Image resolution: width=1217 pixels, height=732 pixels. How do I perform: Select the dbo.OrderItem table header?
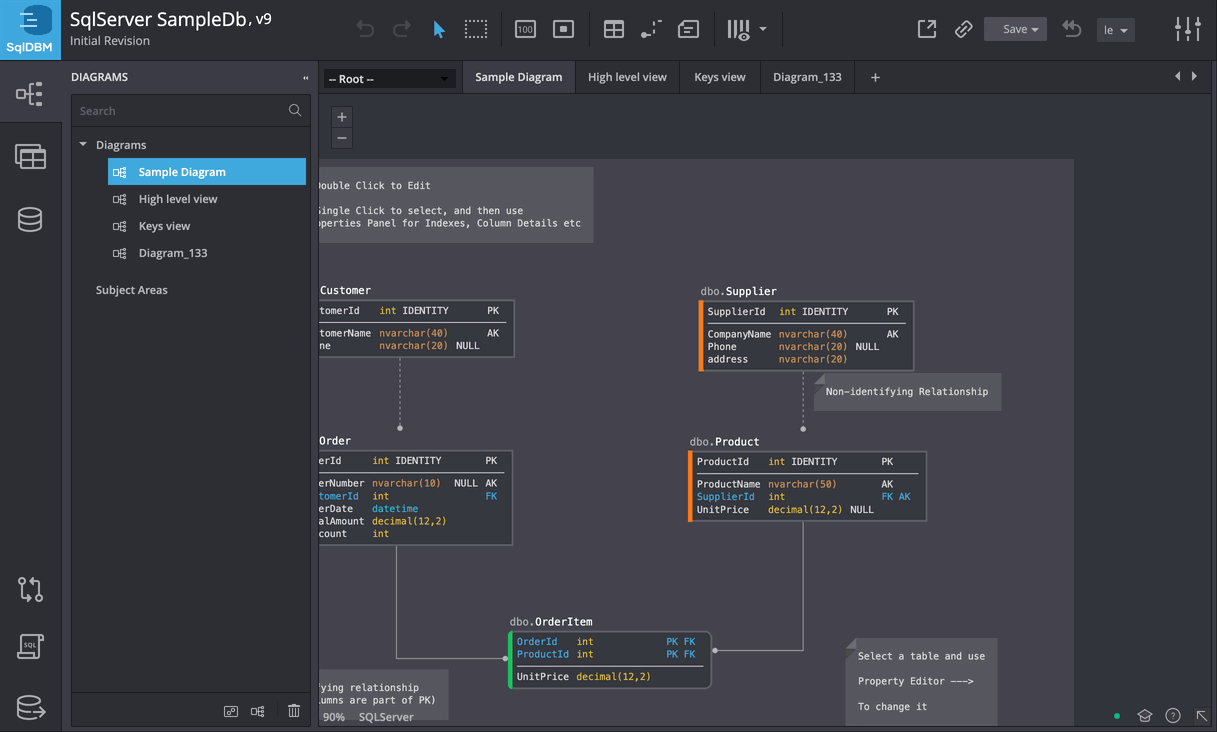tap(551, 621)
